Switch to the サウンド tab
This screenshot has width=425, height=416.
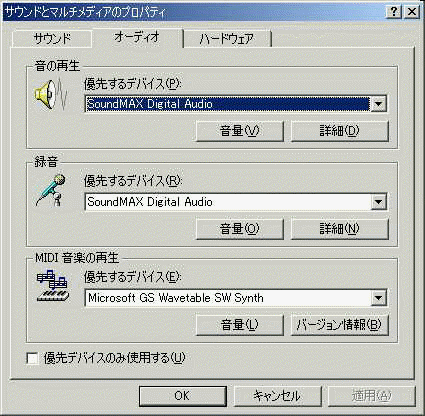coord(52,39)
